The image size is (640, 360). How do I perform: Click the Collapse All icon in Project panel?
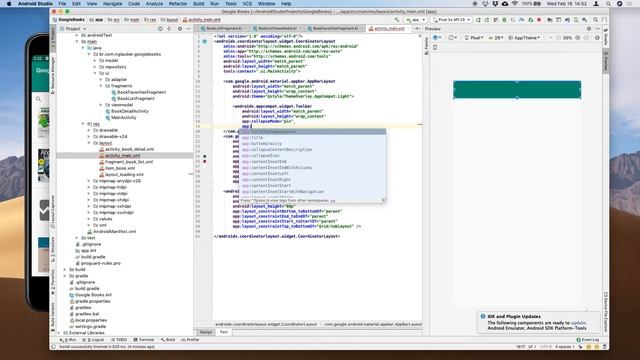pyautogui.click(x=169, y=29)
